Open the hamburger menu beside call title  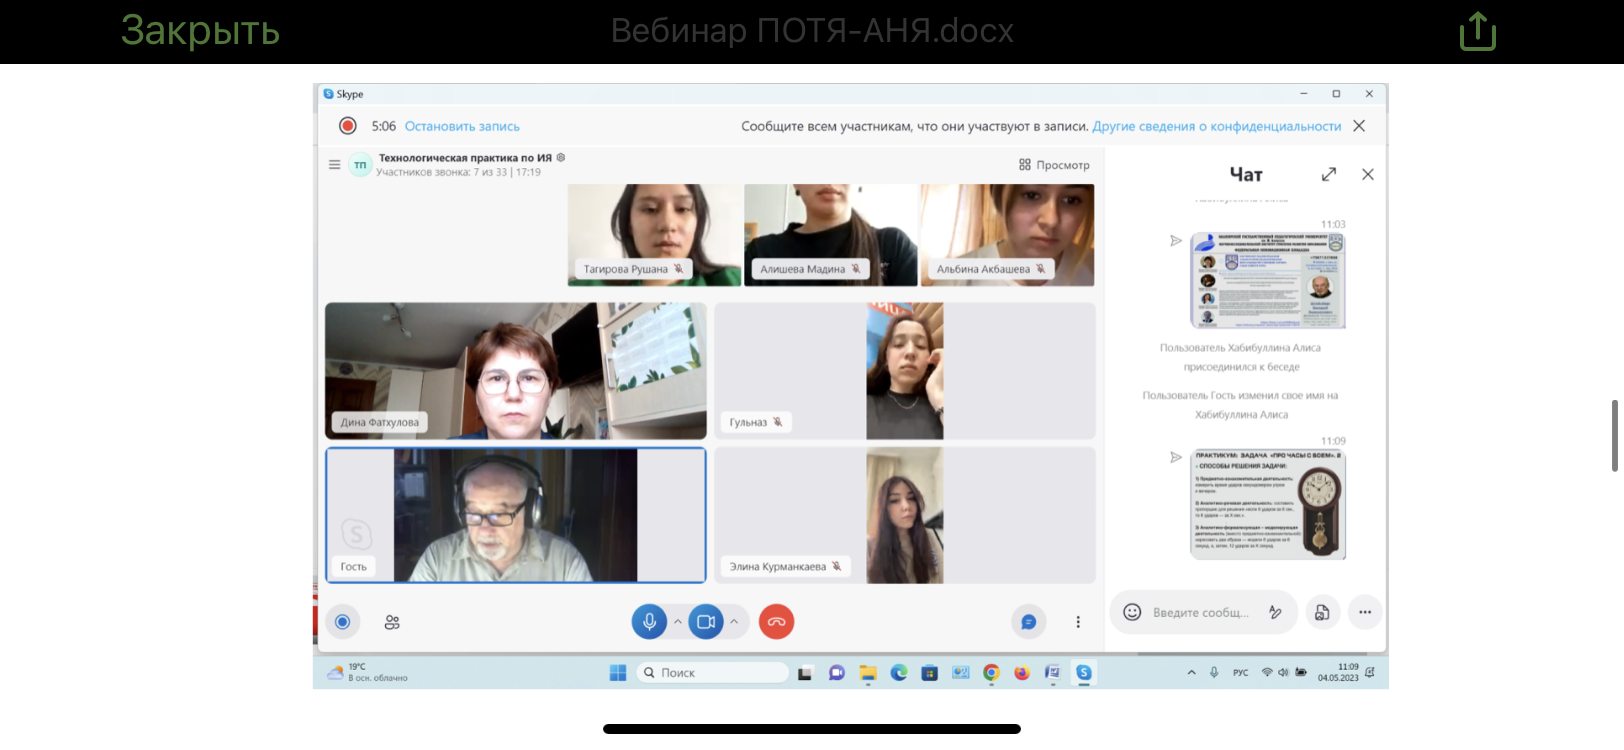click(x=334, y=165)
